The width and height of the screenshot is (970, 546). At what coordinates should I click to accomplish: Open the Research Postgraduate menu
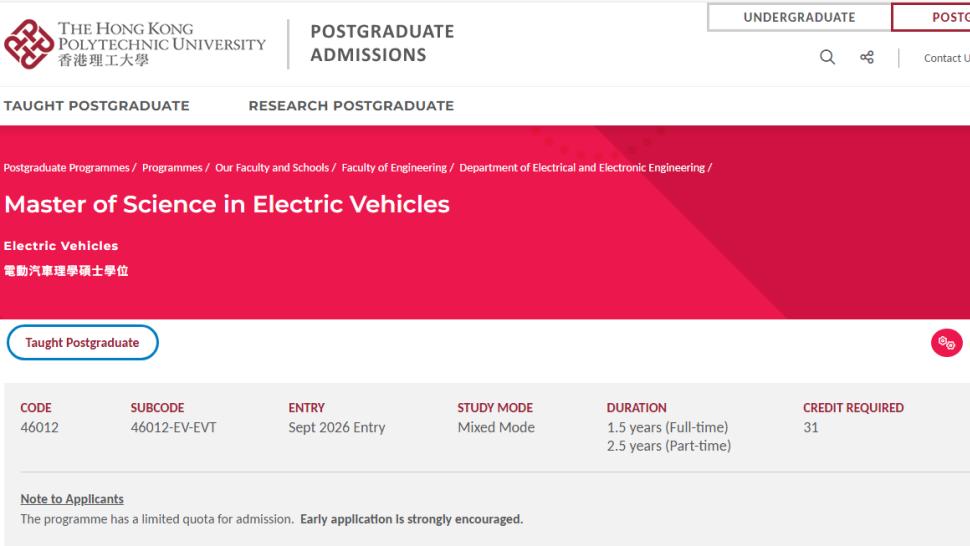351,106
